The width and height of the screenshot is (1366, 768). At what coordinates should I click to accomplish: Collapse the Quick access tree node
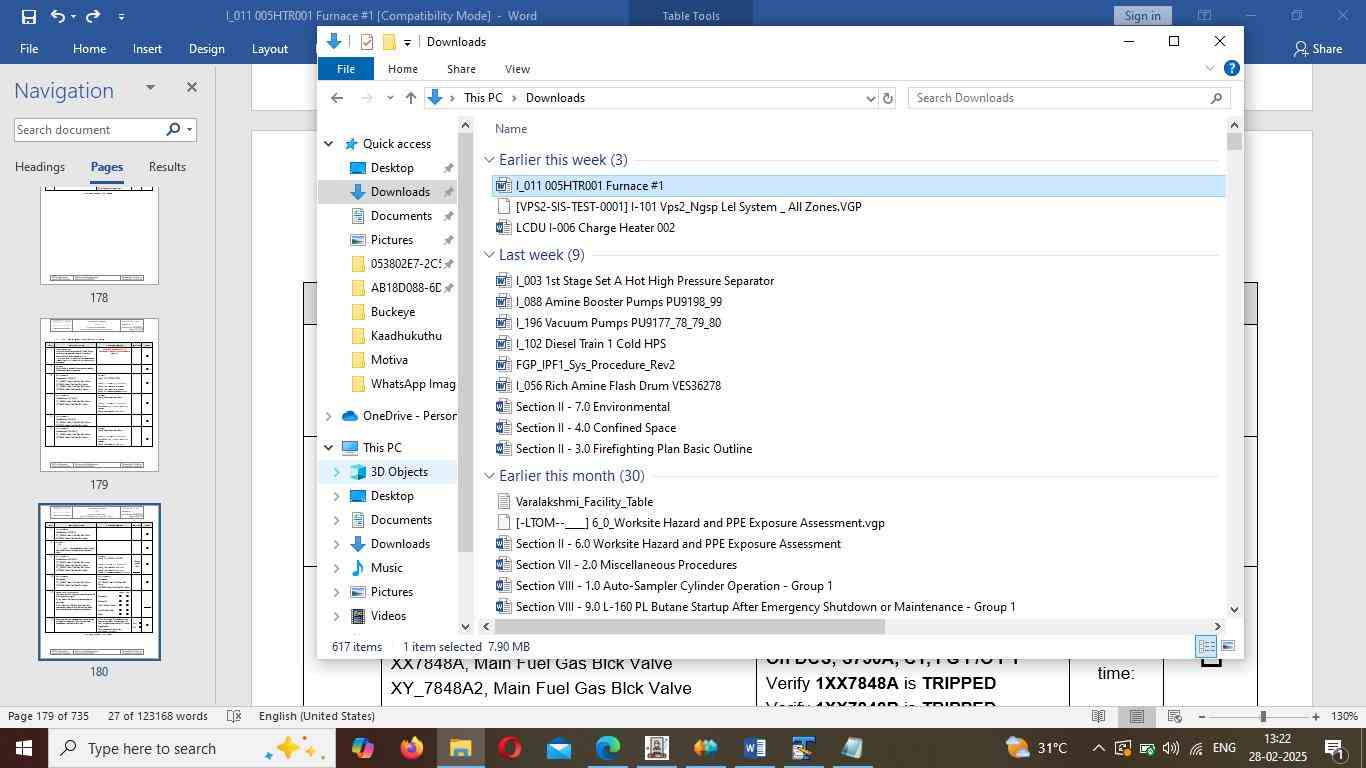click(x=329, y=144)
